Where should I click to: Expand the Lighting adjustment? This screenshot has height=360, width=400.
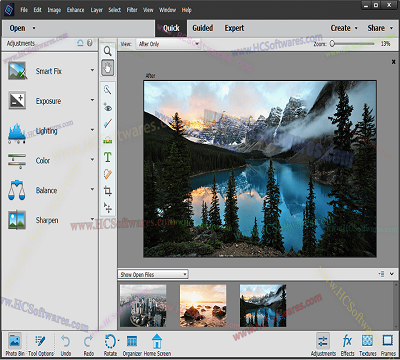click(92, 130)
